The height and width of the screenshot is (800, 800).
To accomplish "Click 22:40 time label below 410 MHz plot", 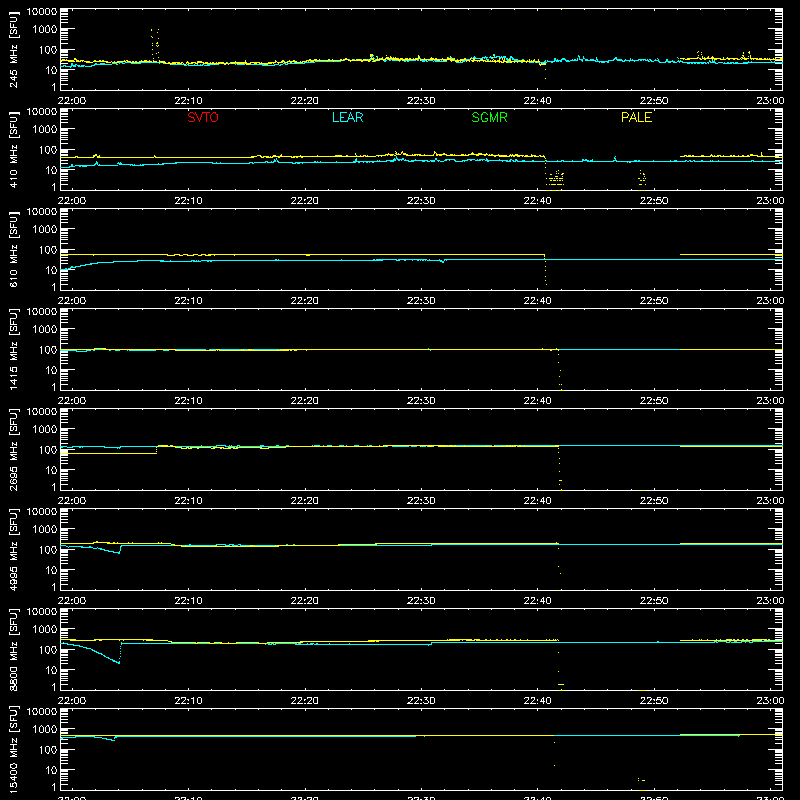I will [537, 201].
